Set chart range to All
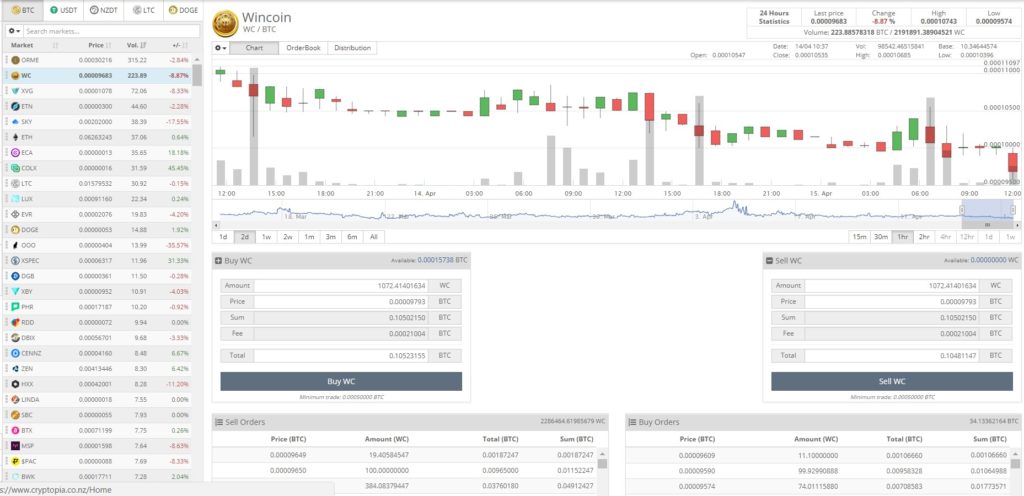The width and height of the screenshot is (1024, 496). coord(374,237)
